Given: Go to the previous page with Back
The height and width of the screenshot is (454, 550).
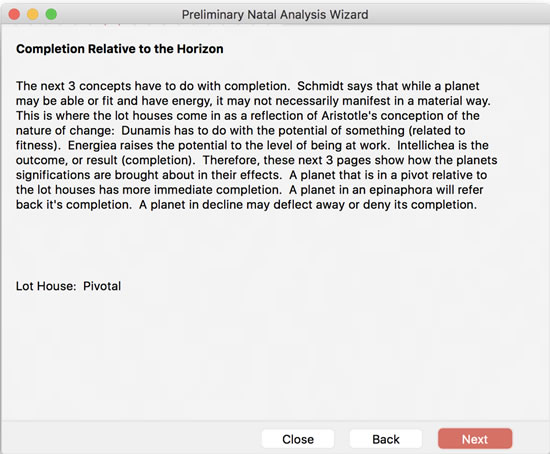Looking at the screenshot, I should (x=386, y=439).
